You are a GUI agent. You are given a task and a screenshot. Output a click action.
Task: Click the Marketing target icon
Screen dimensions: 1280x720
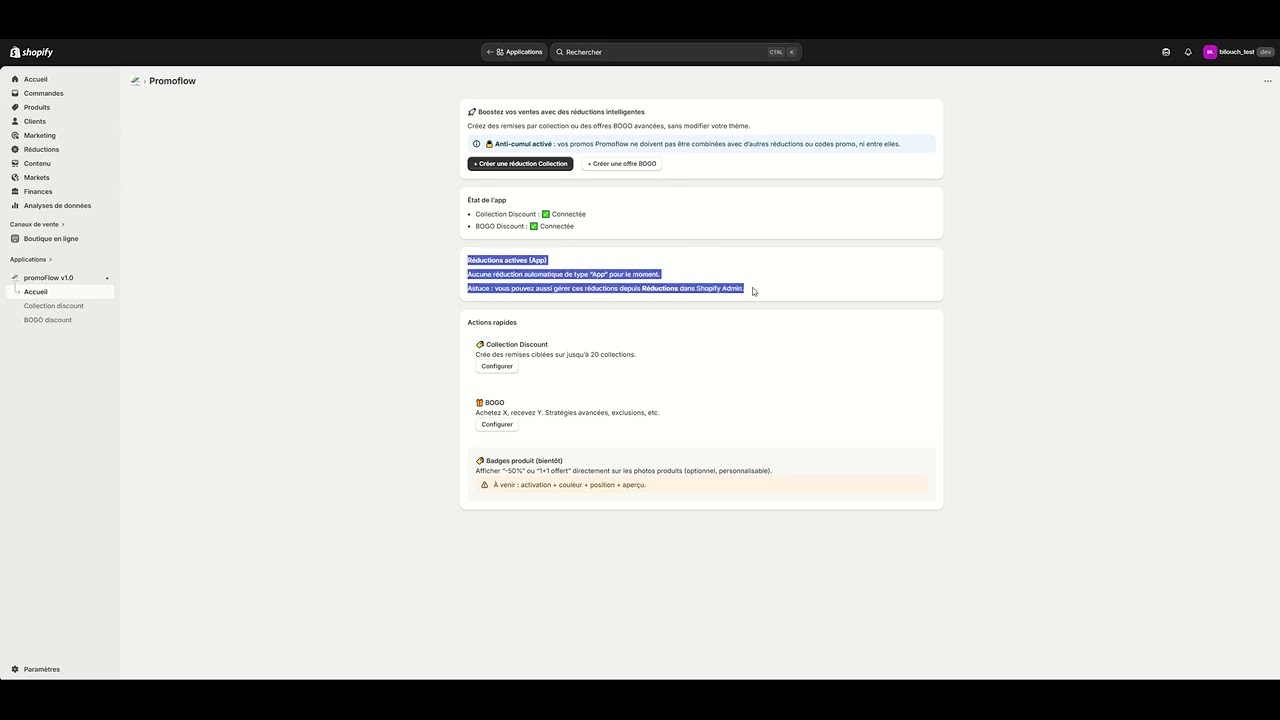(15, 135)
